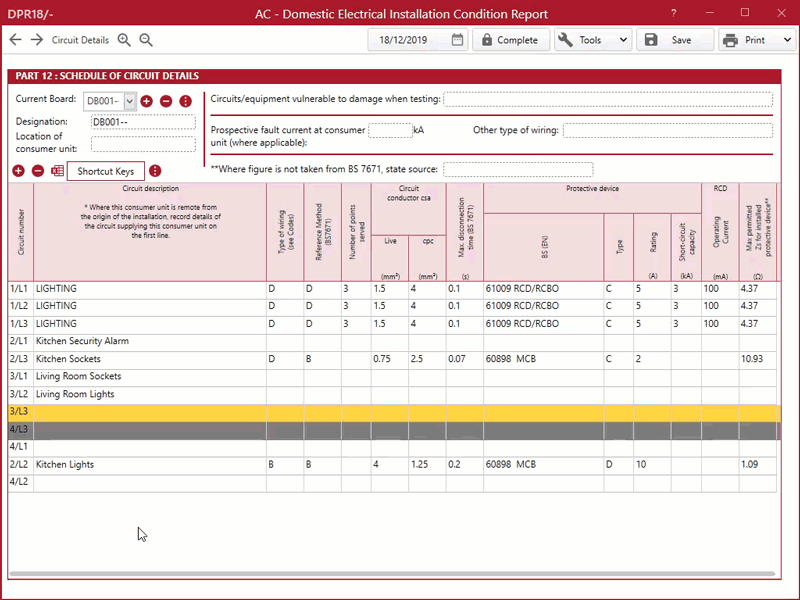This screenshot has width=800, height=600.
Task: Open the Help question mark in title bar
Action: click(x=673, y=13)
